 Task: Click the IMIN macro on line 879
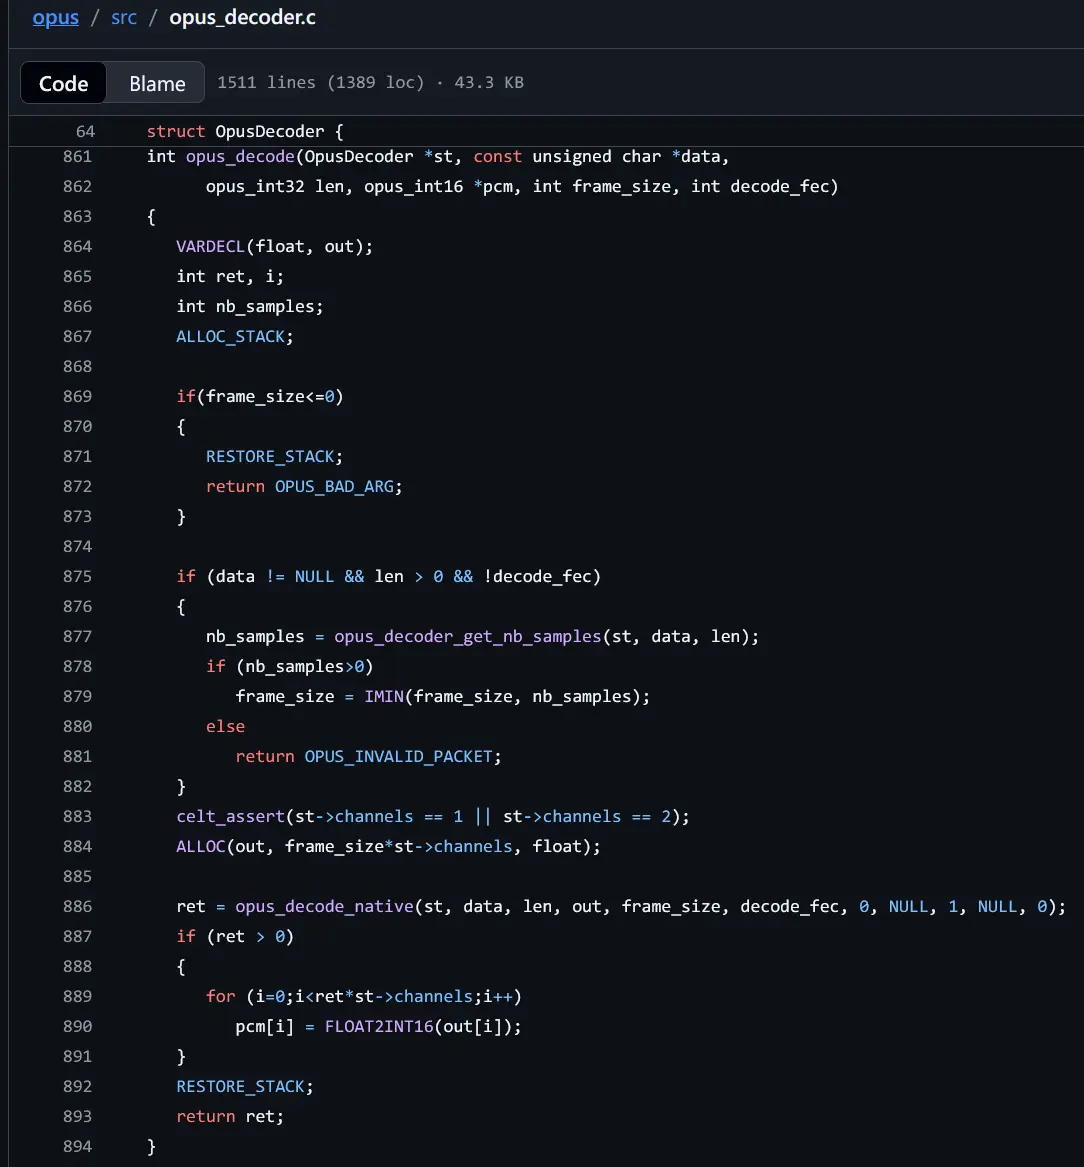383,696
